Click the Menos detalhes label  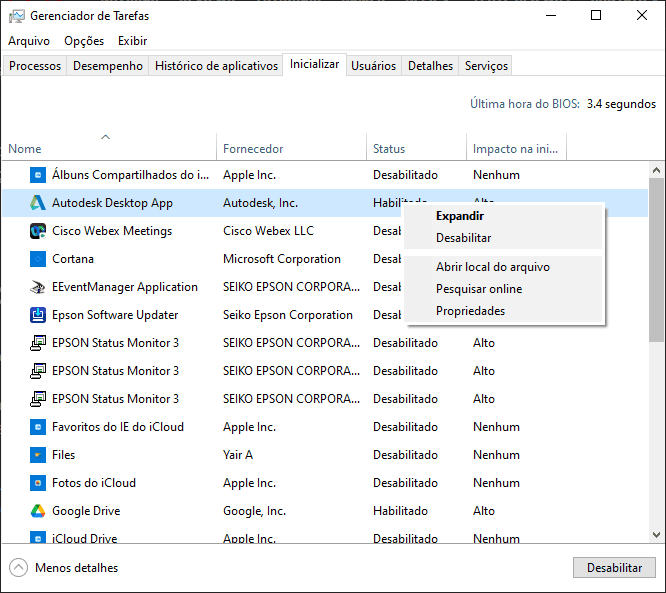point(76,568)
